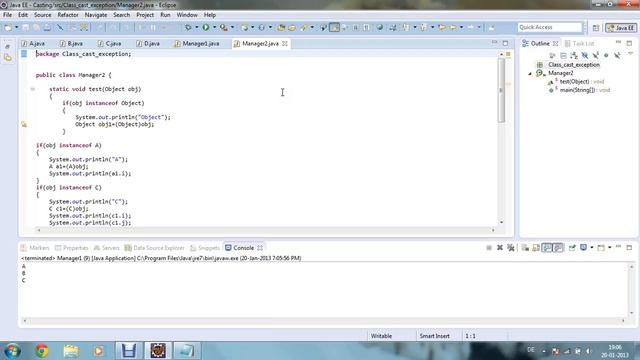Click the Pin Console icon
The width and height of the screenshot is (640, 360).
tap(572, 248)
